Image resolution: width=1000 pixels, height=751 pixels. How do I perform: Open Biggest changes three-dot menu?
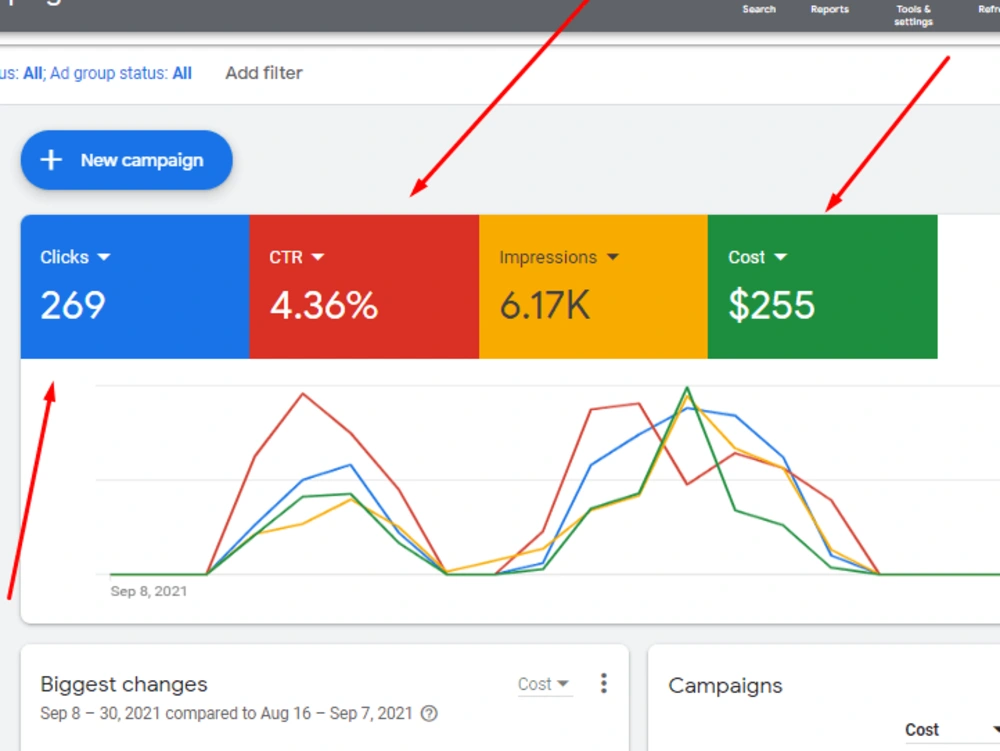pyautogui.click(x=603, y=683)
